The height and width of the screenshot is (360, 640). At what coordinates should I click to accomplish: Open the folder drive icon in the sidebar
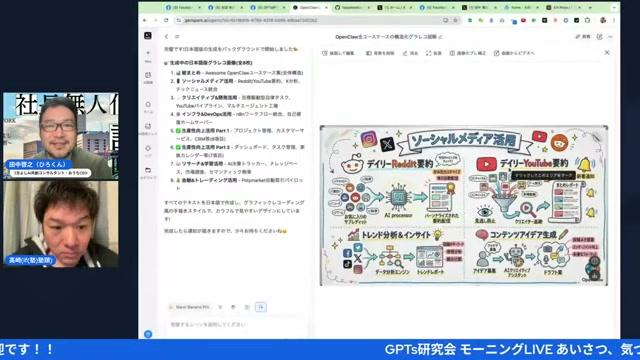[x=148, y=170]
